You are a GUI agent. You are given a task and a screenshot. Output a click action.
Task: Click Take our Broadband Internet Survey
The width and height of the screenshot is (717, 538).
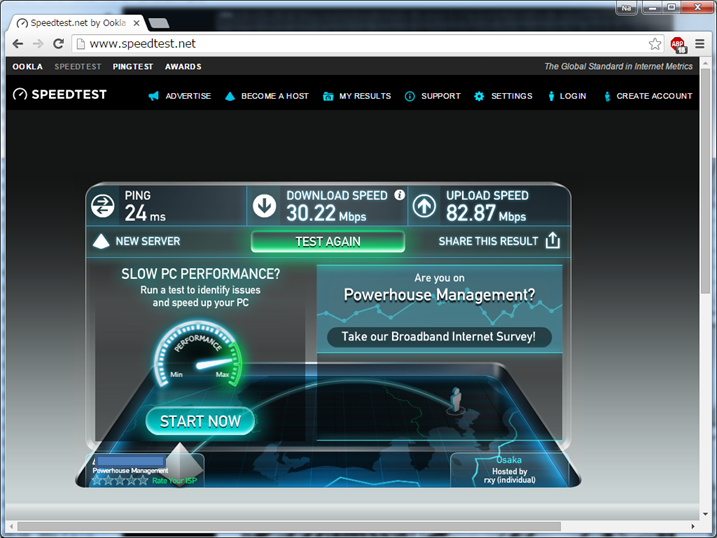tap(439, 337)
